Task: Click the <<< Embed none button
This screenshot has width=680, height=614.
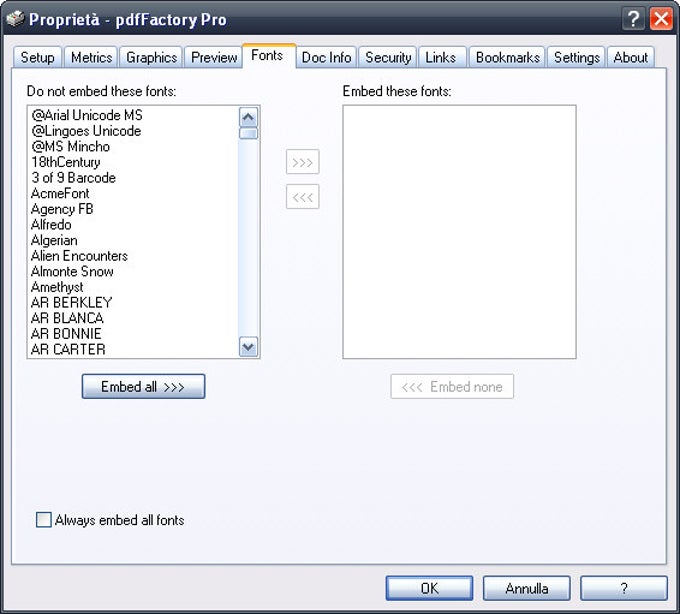Action: 452,386
